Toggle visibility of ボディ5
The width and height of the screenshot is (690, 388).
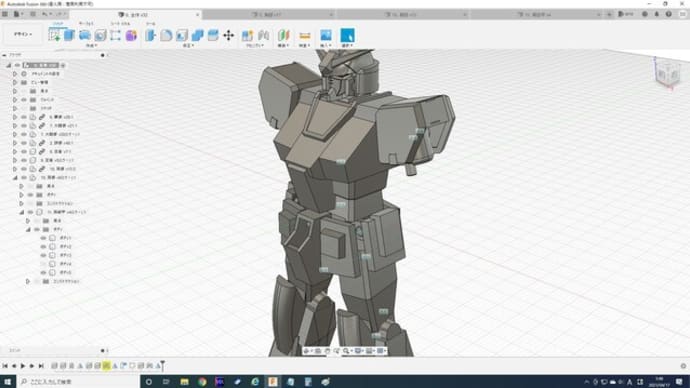[43, 272]
